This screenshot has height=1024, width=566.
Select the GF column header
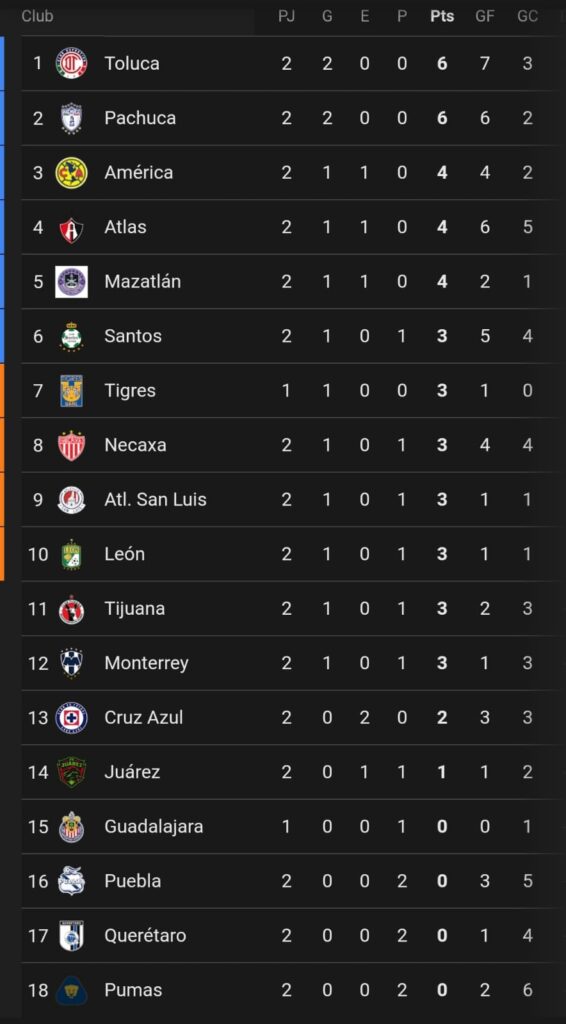click(484, 16)
